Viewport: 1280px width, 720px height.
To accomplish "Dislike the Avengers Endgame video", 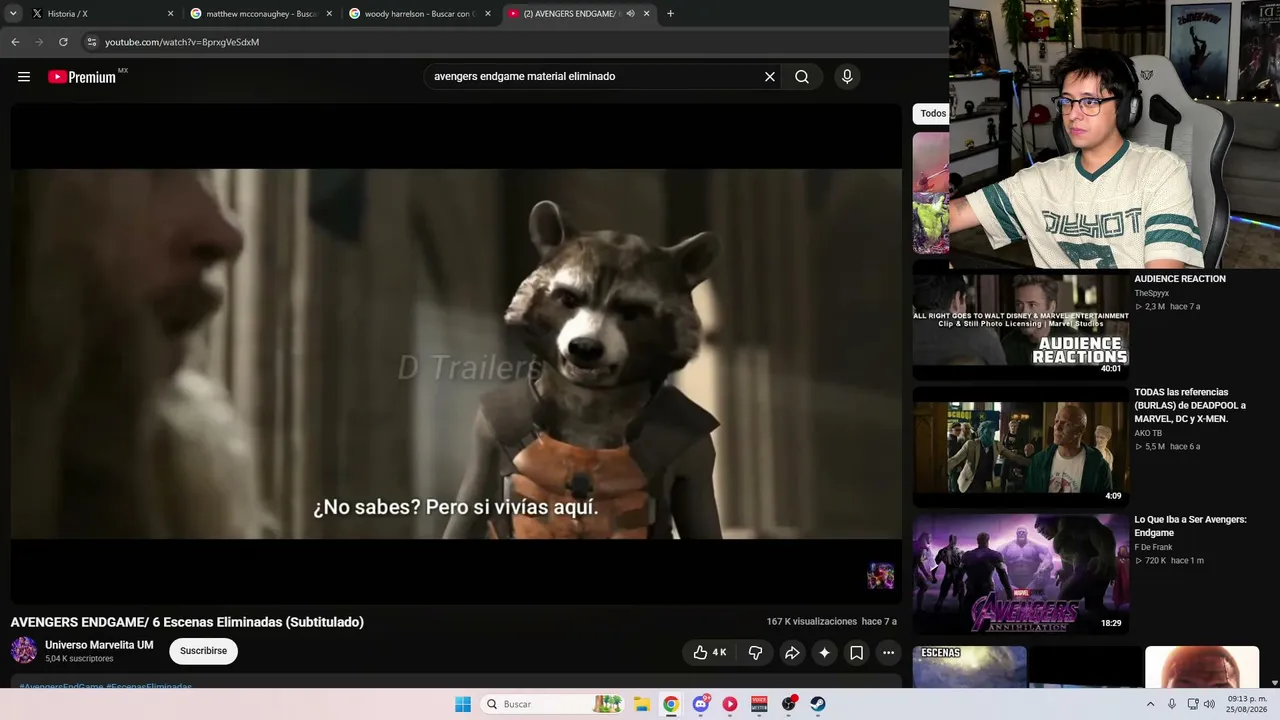I will tap(756, 653).
